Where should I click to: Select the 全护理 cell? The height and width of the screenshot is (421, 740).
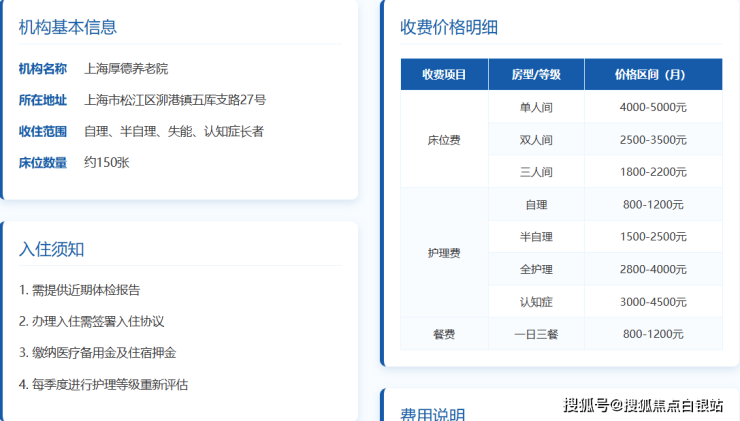pyautogui.click(x=536, y=269)
